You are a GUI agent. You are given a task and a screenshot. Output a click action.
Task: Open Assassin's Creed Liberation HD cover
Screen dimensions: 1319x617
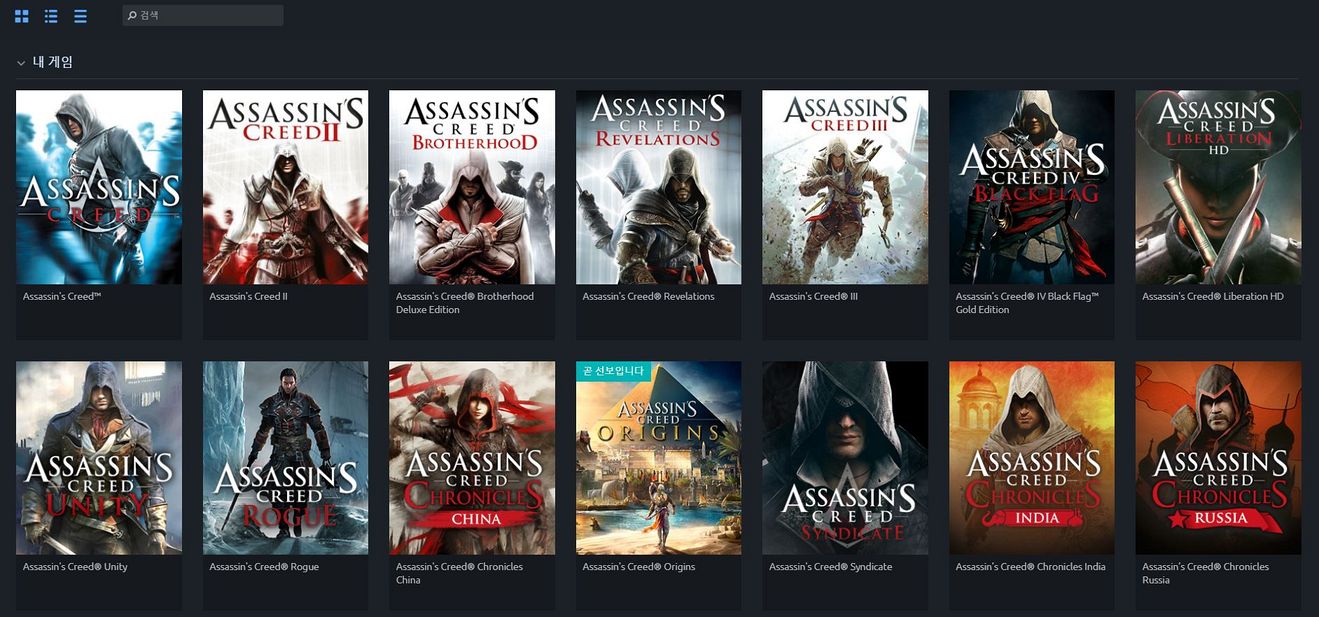click(1218, 187)
